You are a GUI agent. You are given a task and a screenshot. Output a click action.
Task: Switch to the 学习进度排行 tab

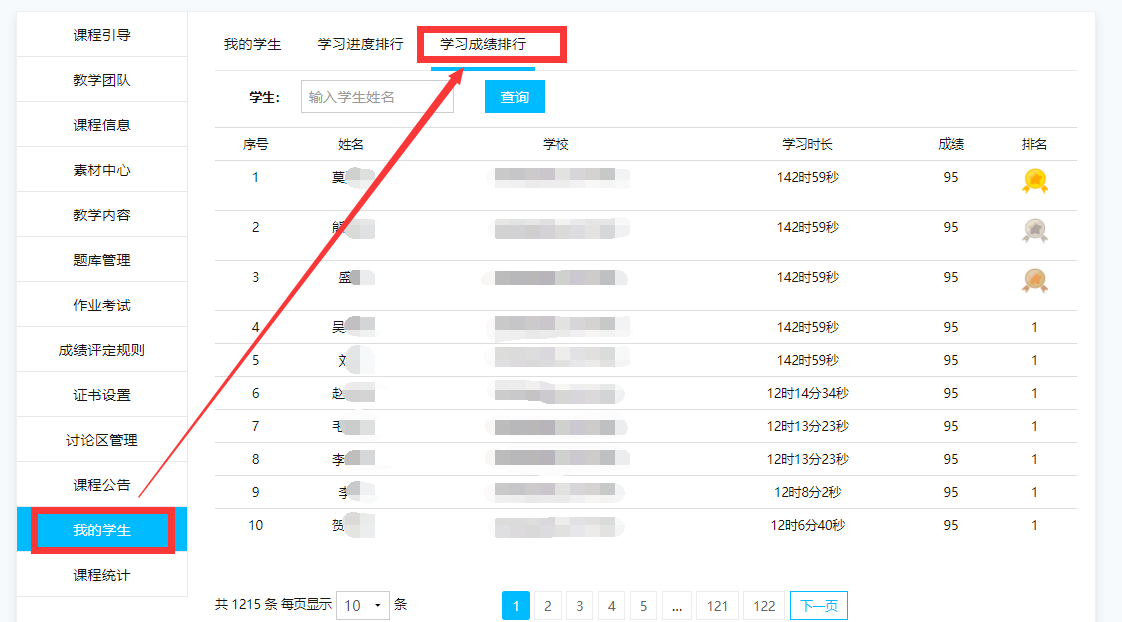coord(360,44)
